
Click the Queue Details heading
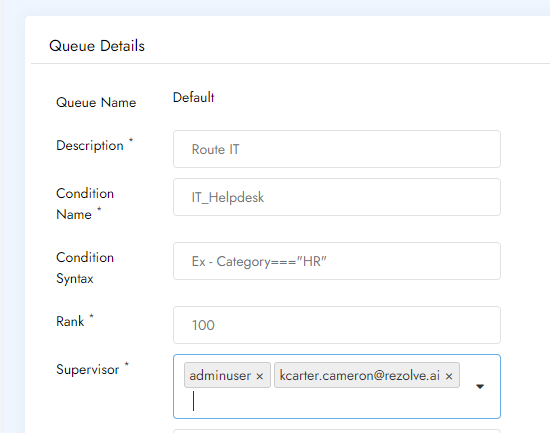pos(97,46)
